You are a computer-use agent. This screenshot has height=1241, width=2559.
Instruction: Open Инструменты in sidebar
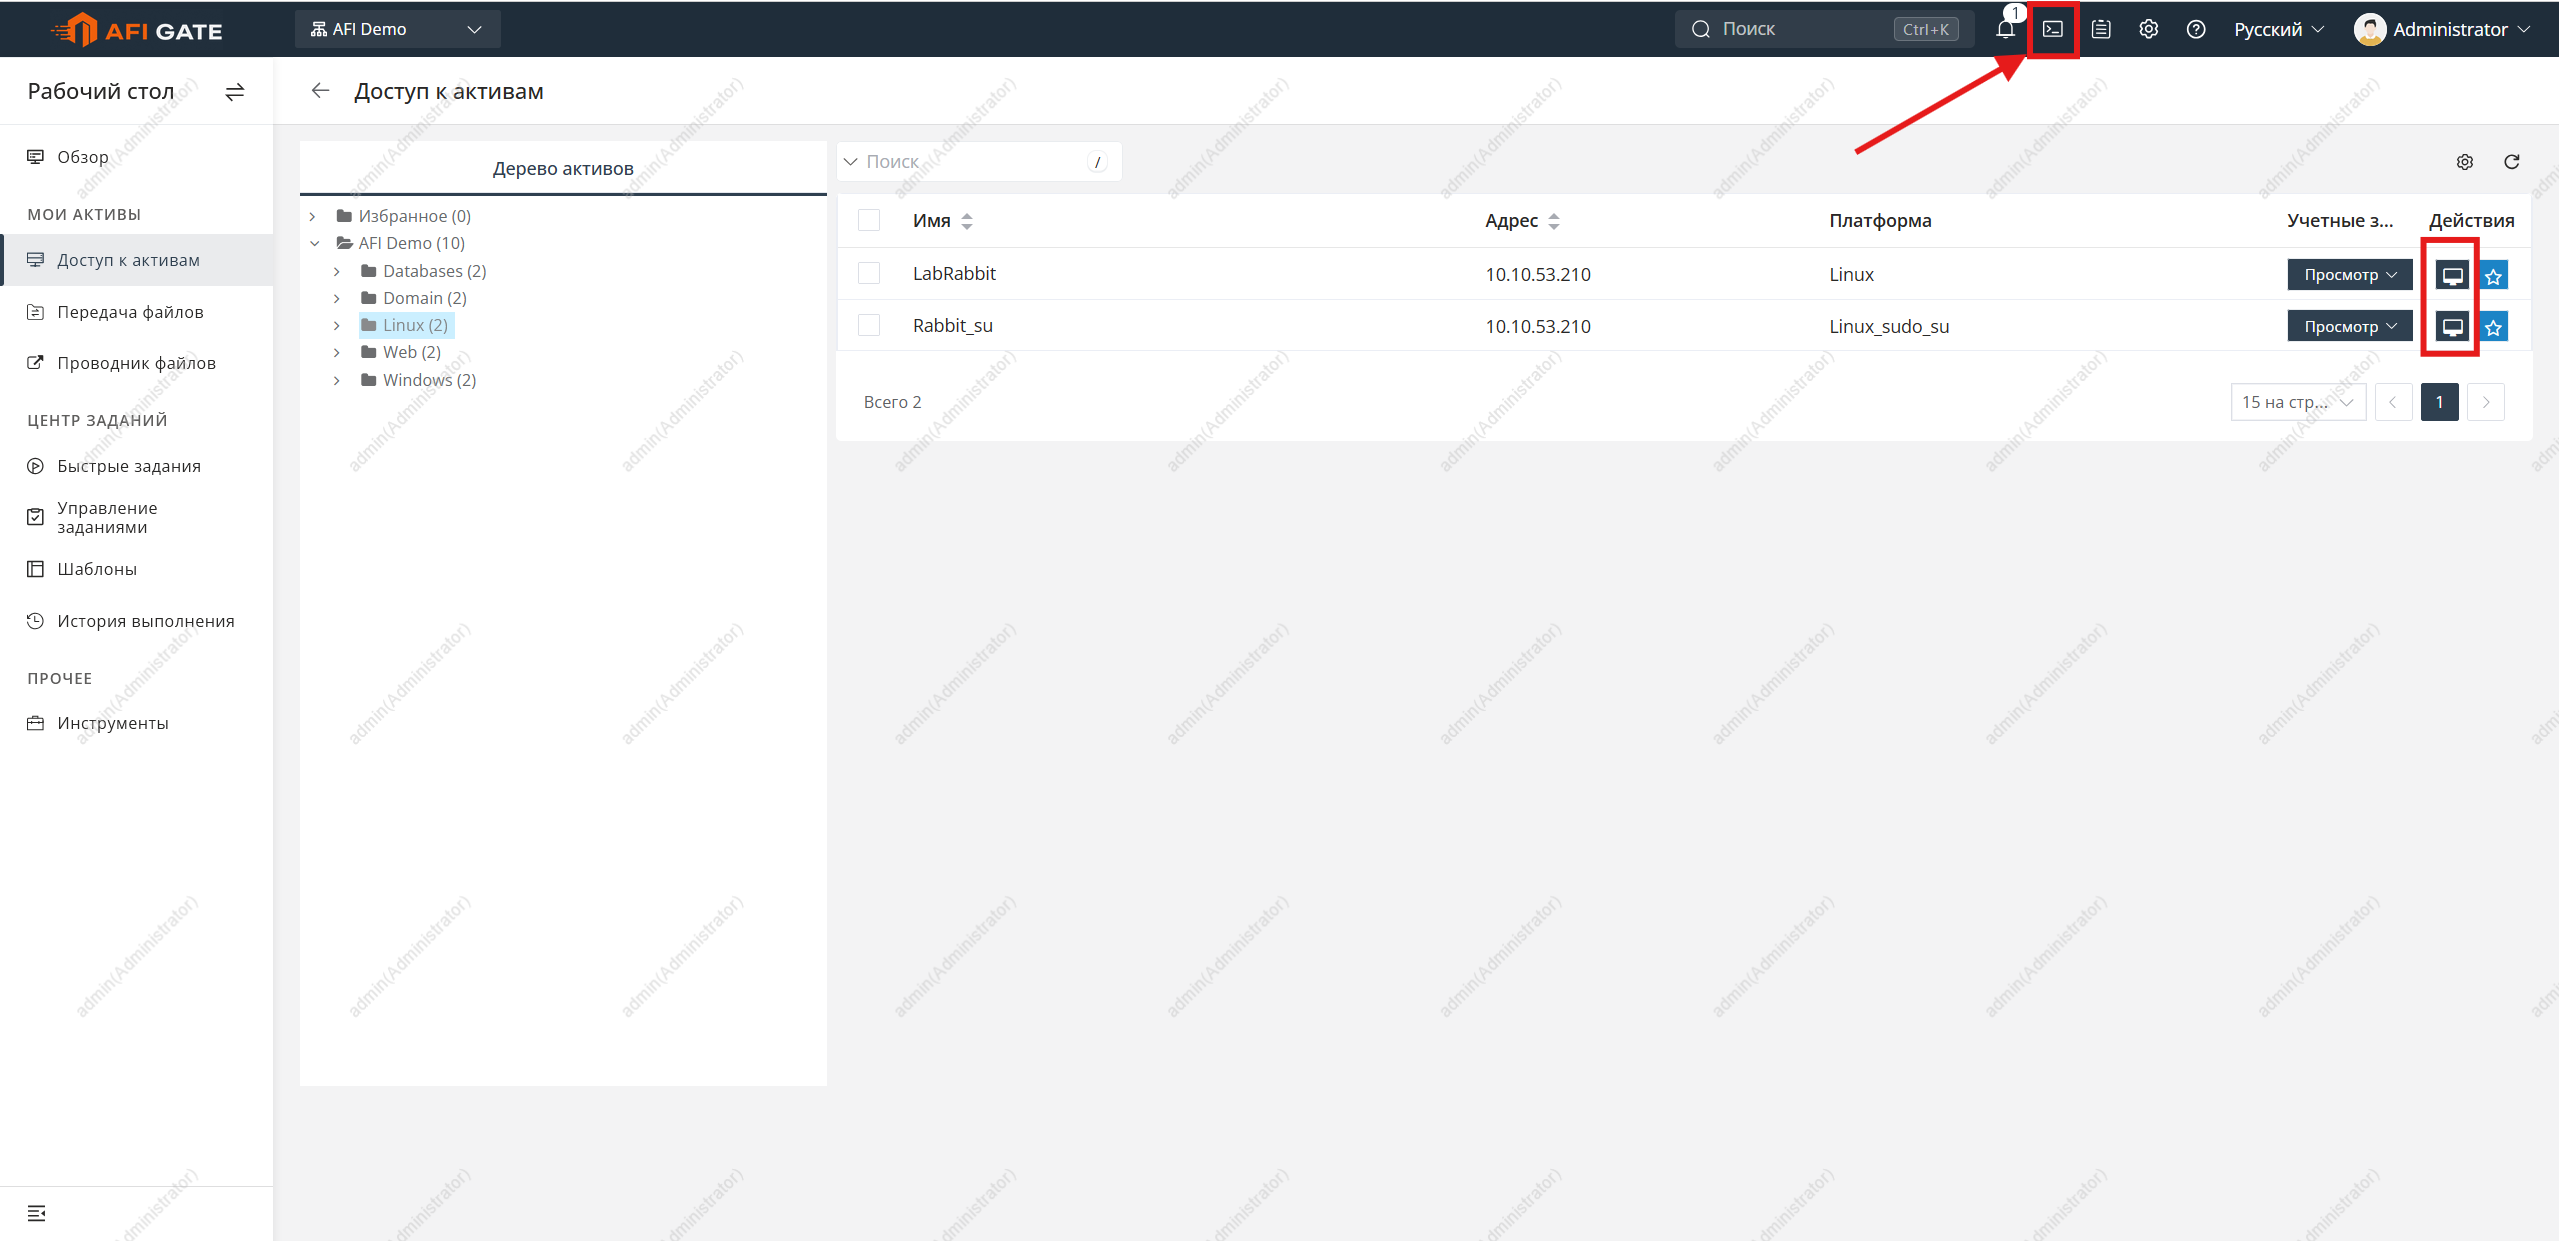(137, 723)
